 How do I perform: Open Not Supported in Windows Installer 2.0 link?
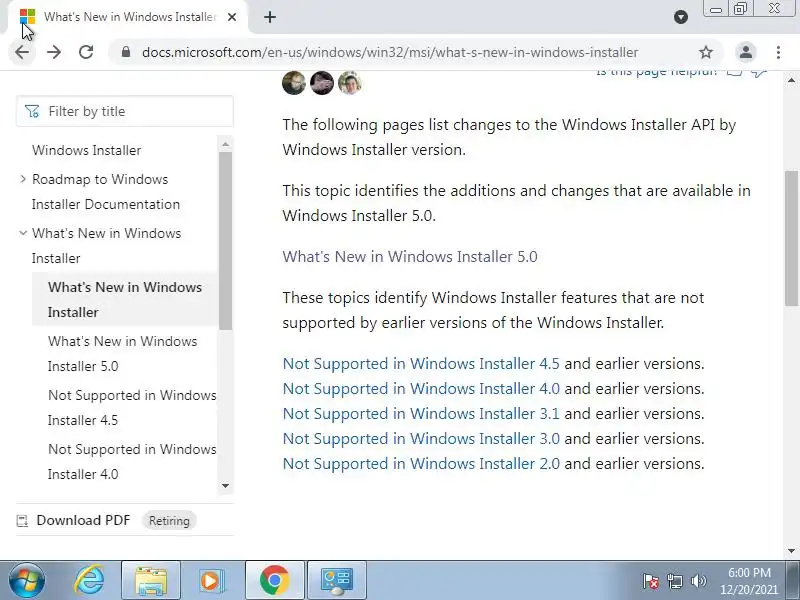click(x=421, y=464)
